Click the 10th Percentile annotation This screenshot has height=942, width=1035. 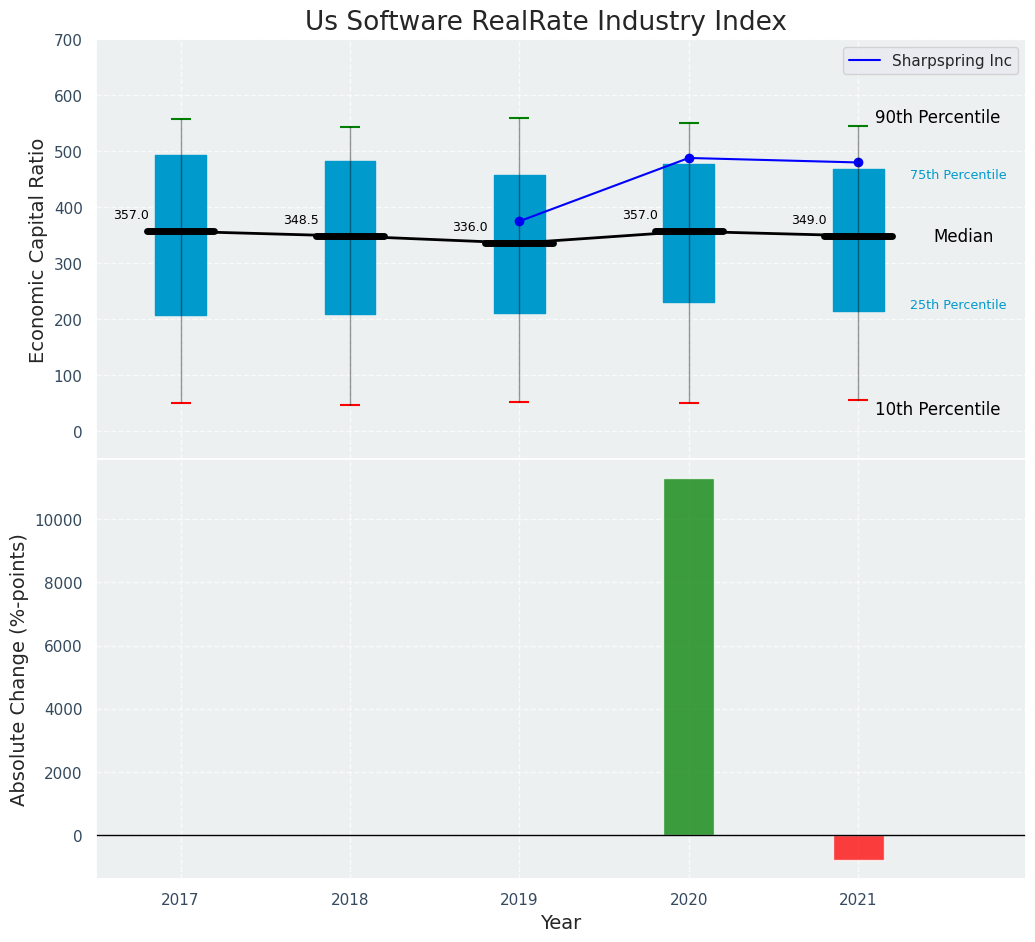click(937, 409)
